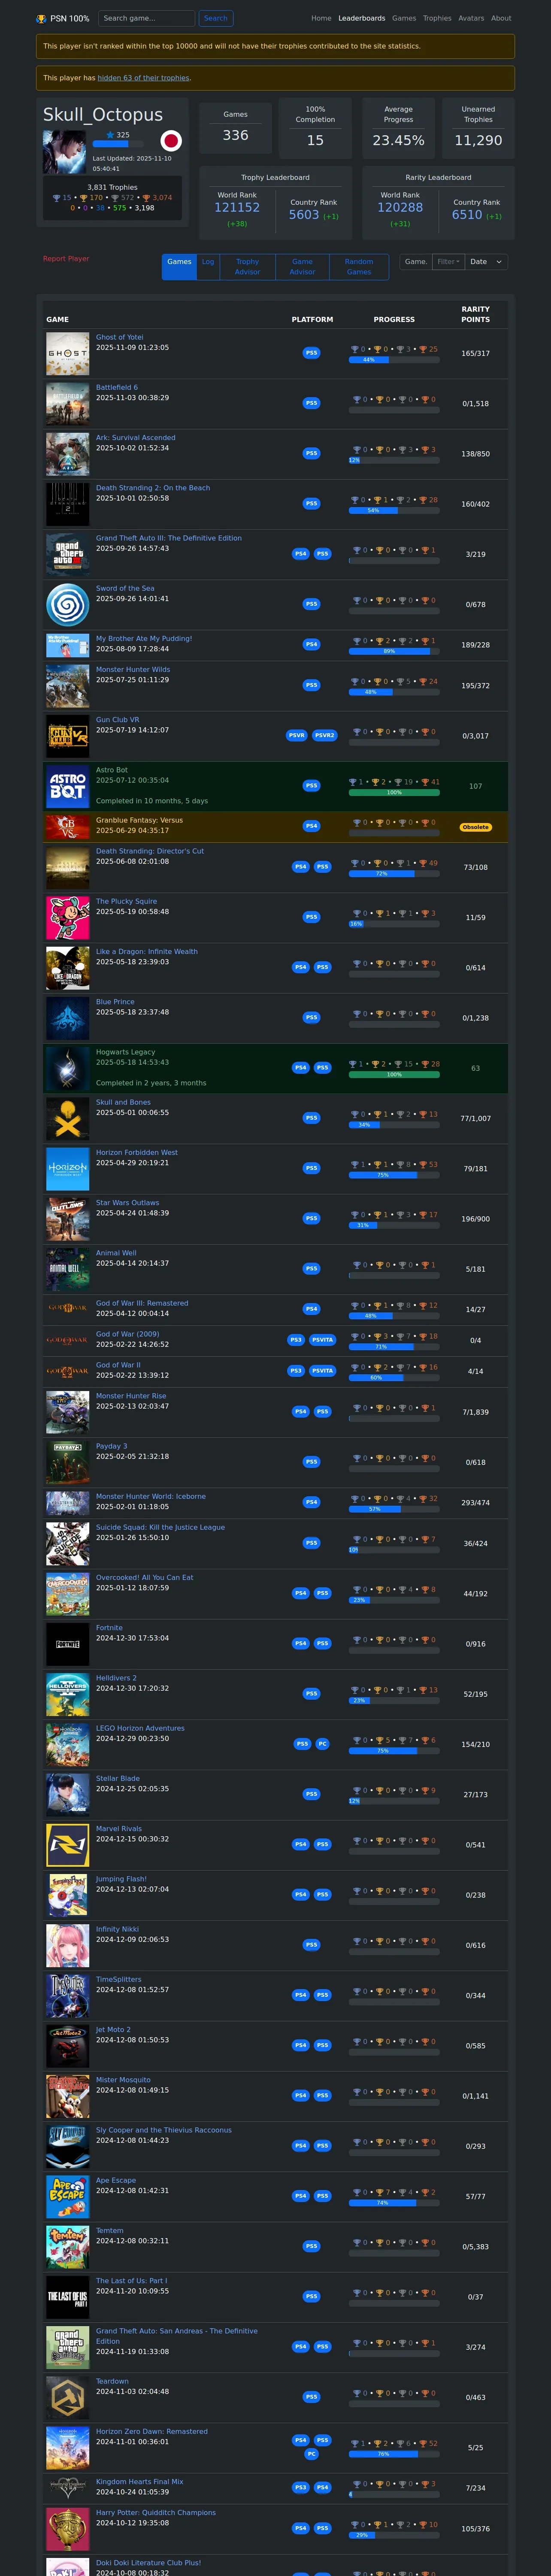
Task: Sort the table by the RARITY POINTS header
Action: pos(476,315)
